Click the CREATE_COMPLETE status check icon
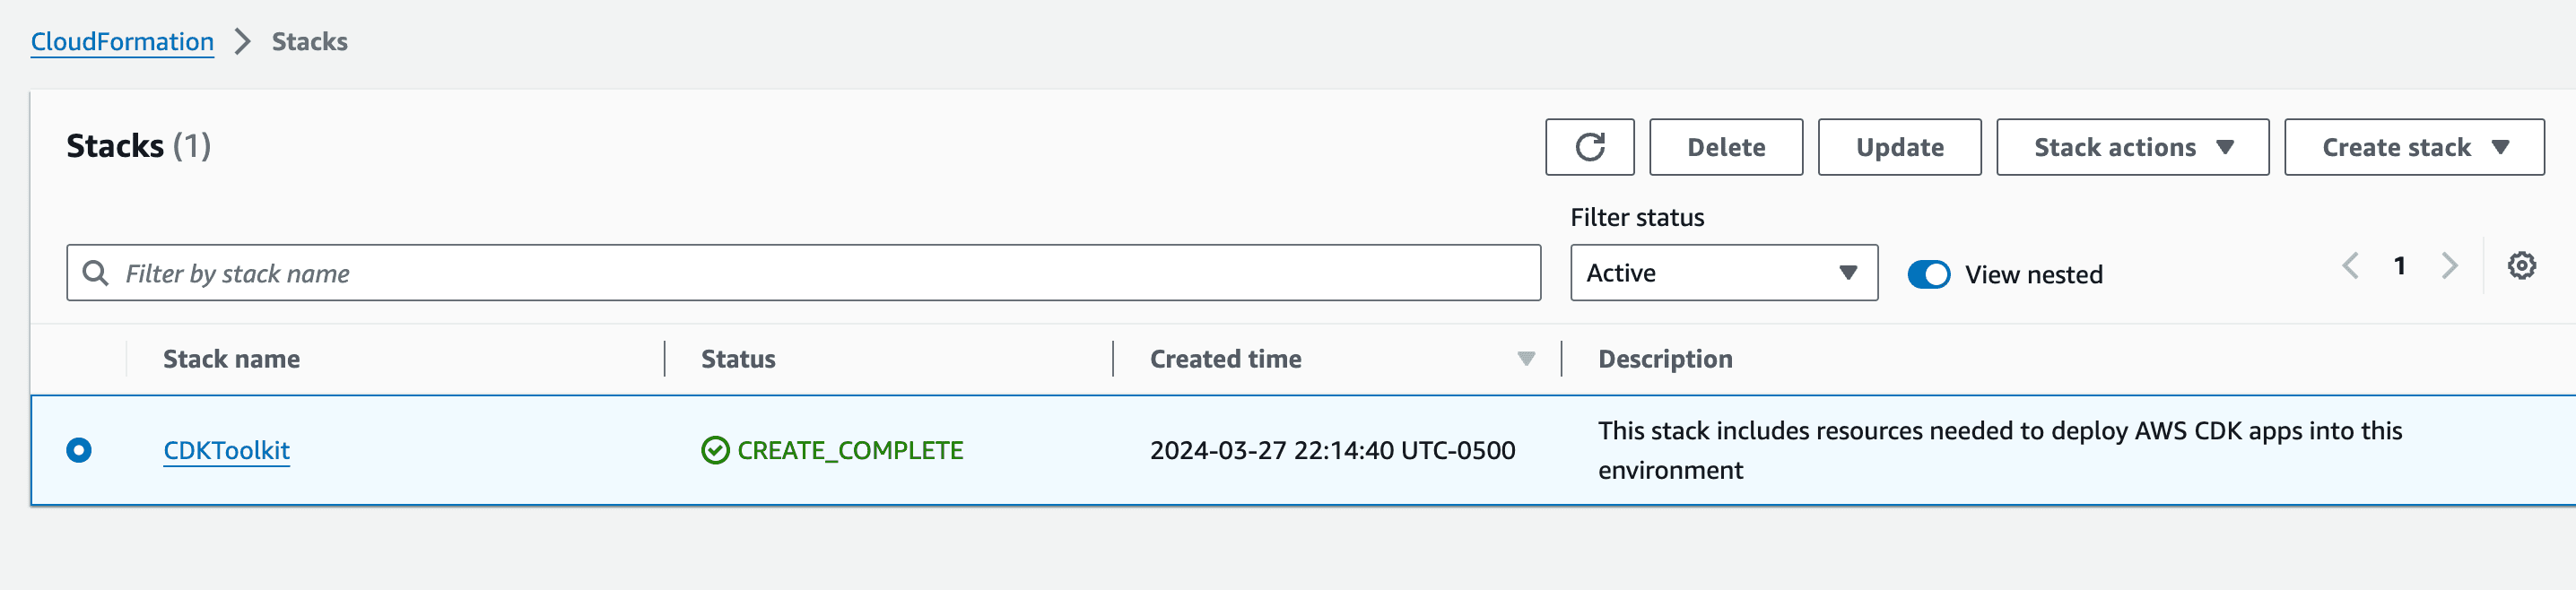 tap(715, 451)
